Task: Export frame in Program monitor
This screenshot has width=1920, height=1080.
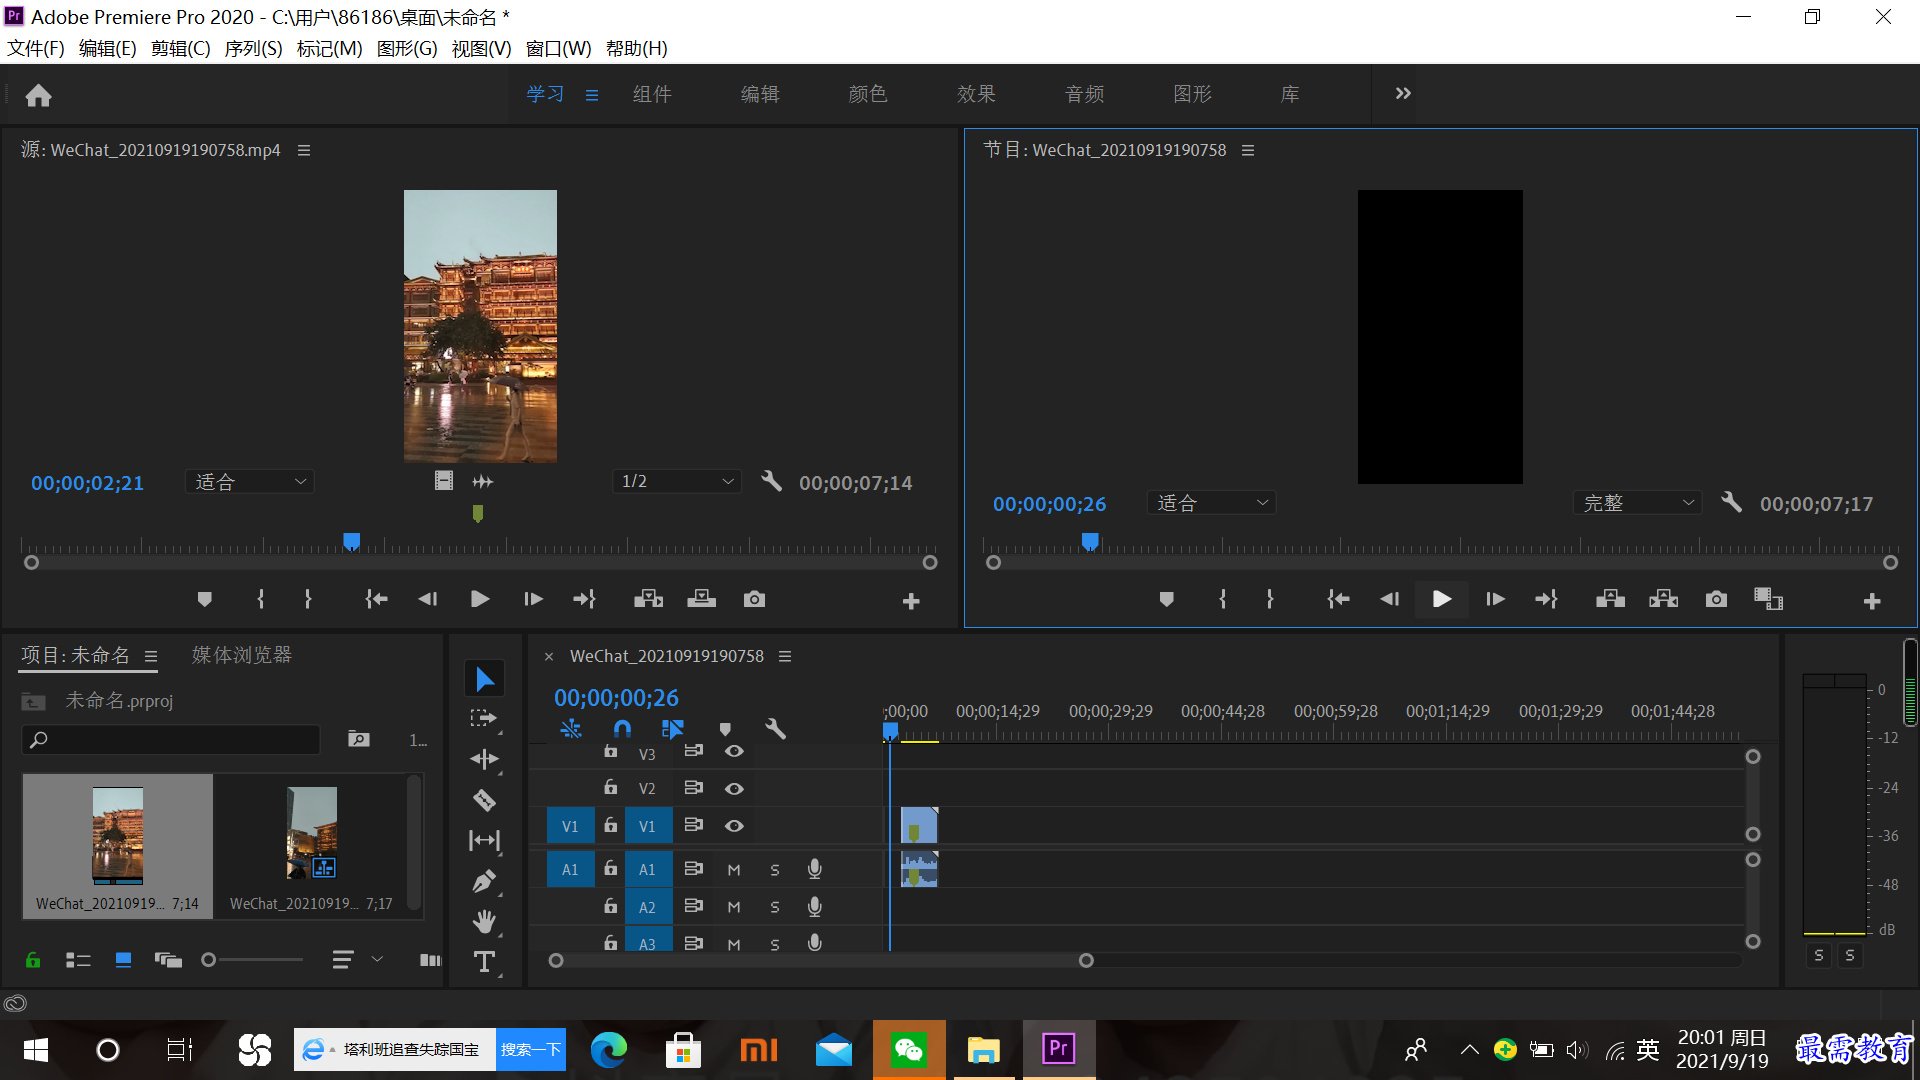Action: [x=1716, y=599]
